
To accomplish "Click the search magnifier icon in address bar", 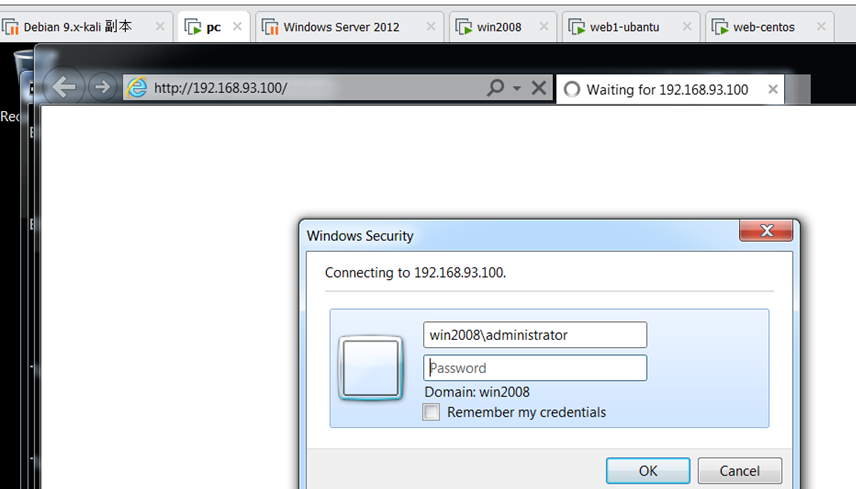I will tap(495, 88).
